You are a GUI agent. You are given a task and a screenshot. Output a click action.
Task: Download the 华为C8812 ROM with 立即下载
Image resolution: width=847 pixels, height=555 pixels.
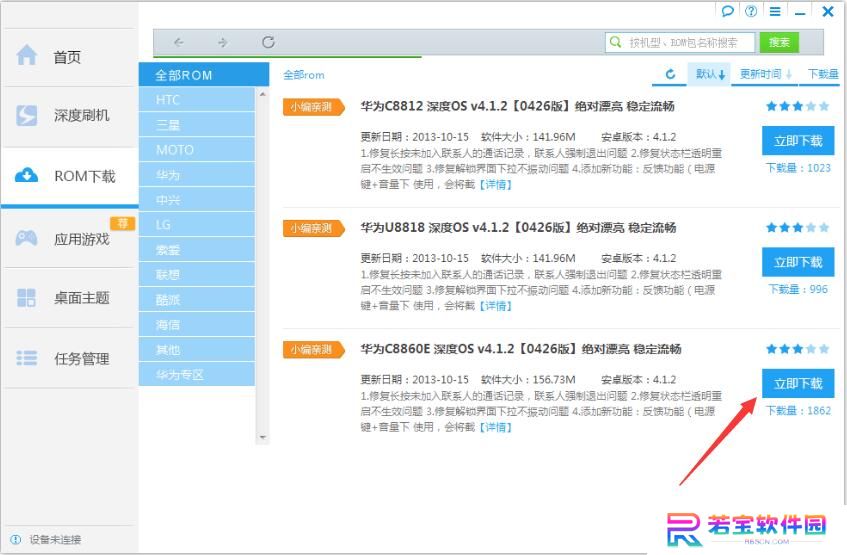[x=798, y=141]
